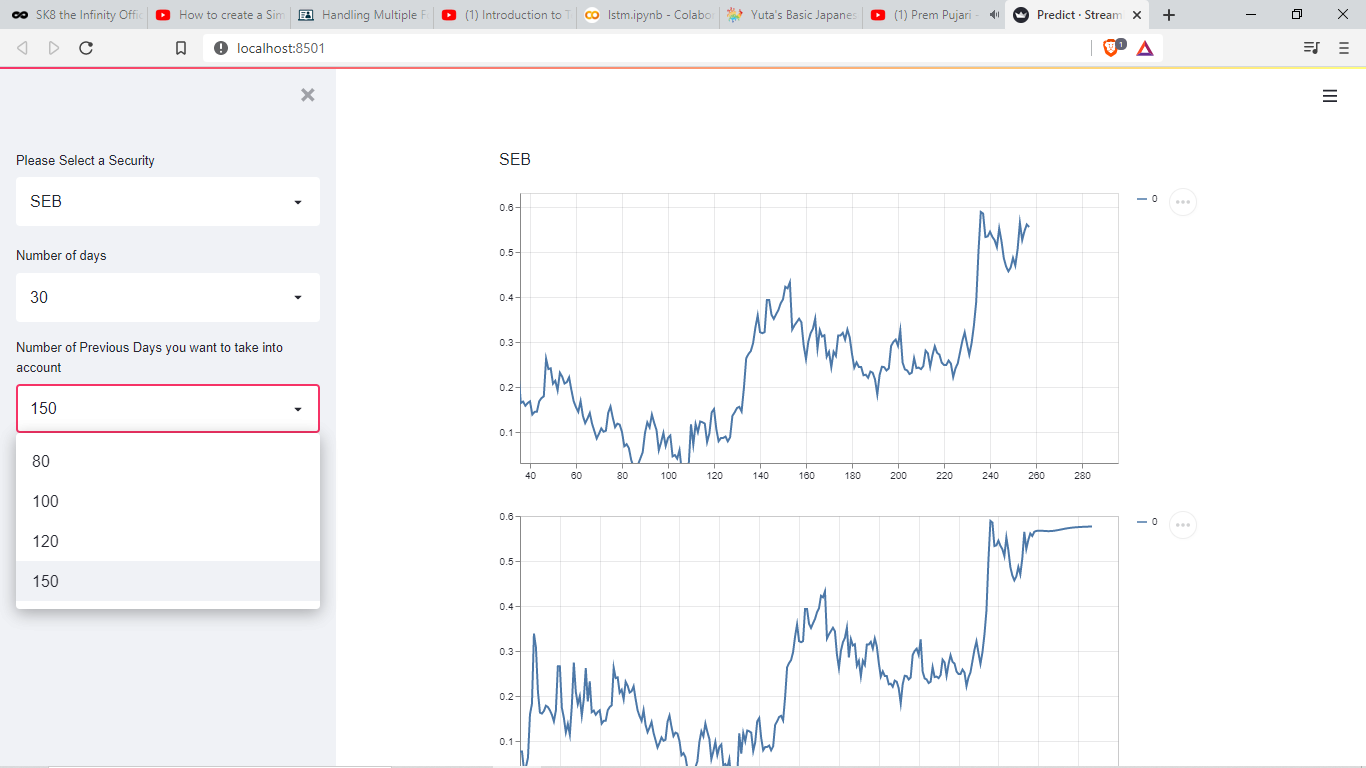The image size is (1366, 768).
Task: Click the lstm.ipynb Colab tab favicon
Action: [592, 15]
